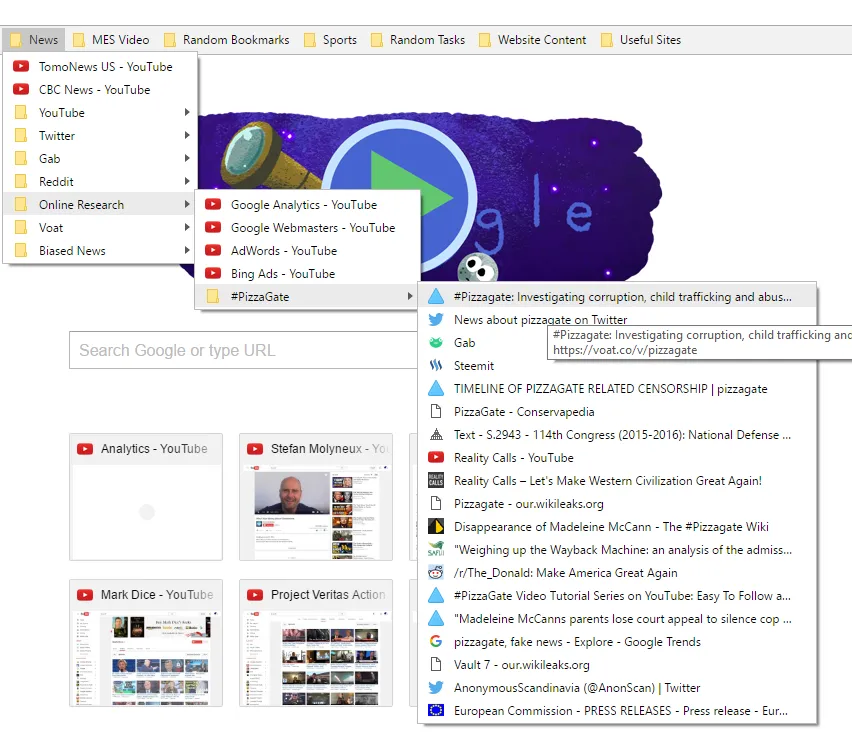Click Twitter bird icon for News about pizzagate
Image resolution: width=852 pixels, height=744 pixels.
[436, 320]
